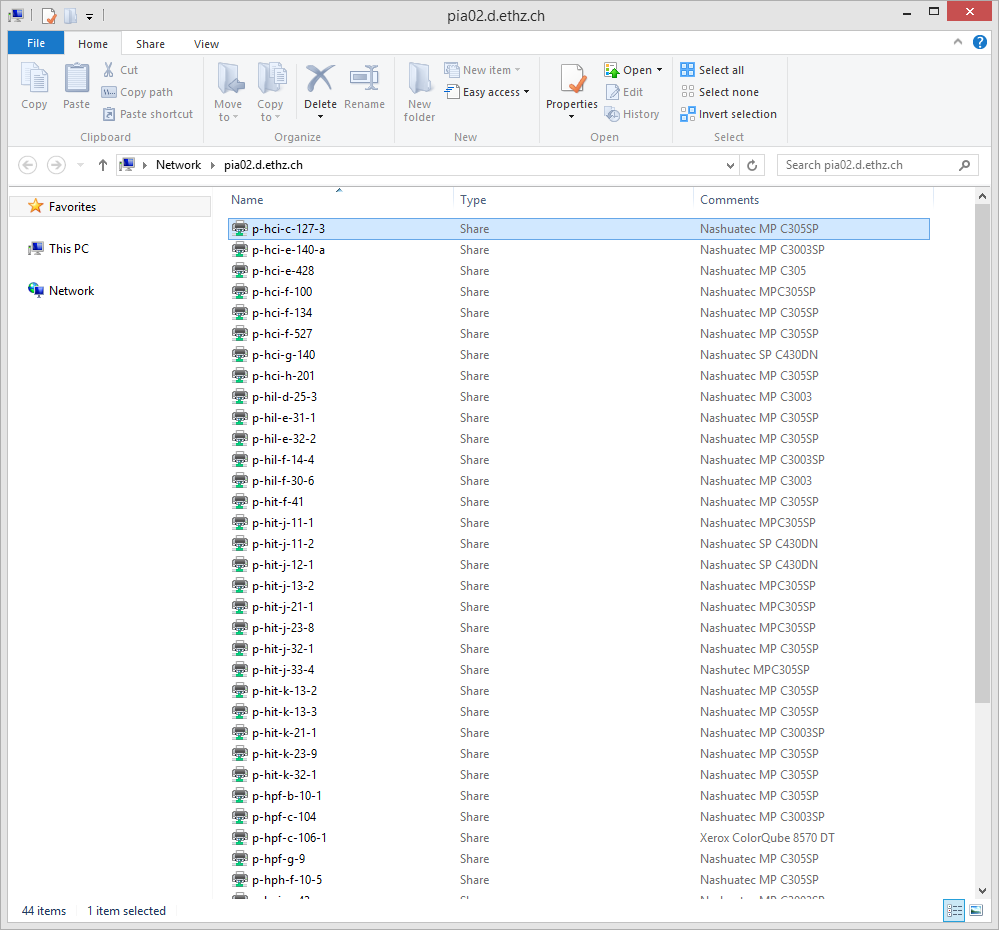Open the address bar history dropdown
This screenshot has width=999, height=930.
(730, 165)
